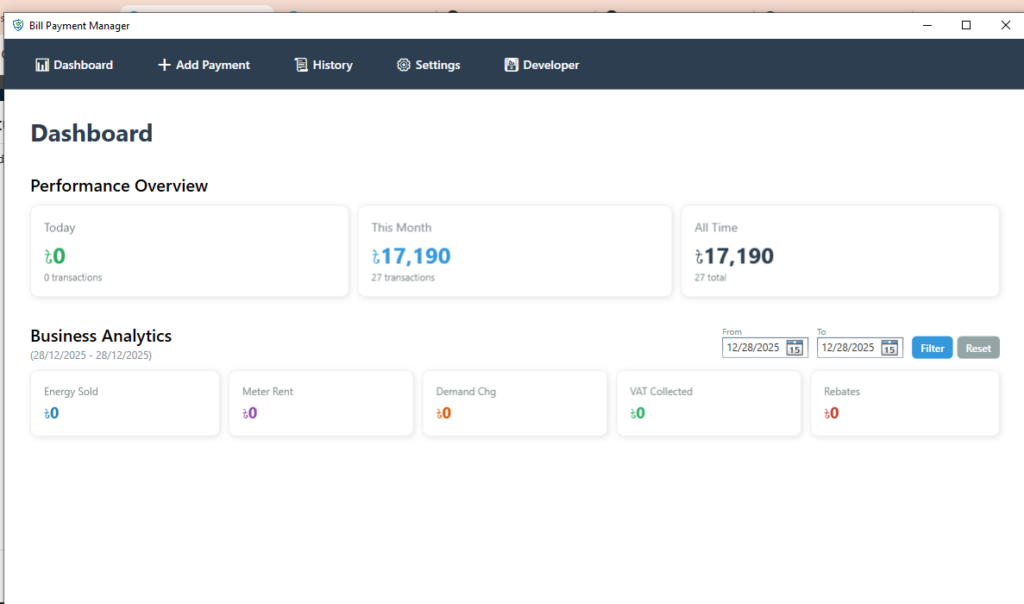Click the Energy Sold analytics card

click(x=125, y=403)
